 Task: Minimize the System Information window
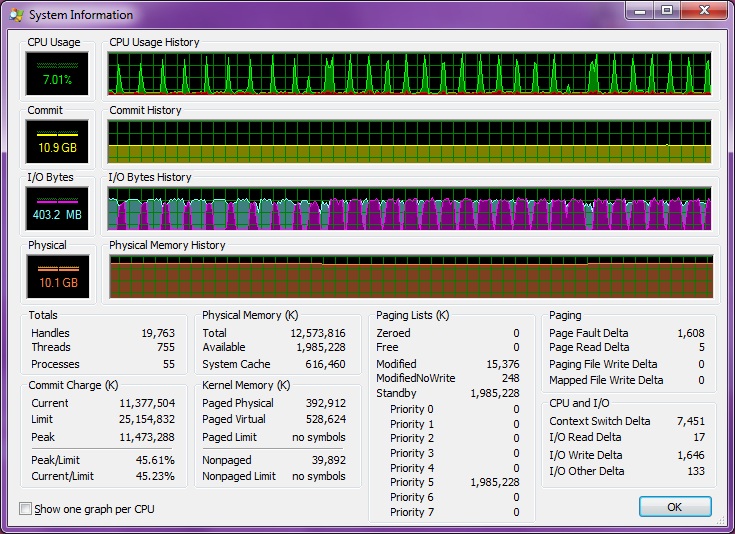[639, 10]
